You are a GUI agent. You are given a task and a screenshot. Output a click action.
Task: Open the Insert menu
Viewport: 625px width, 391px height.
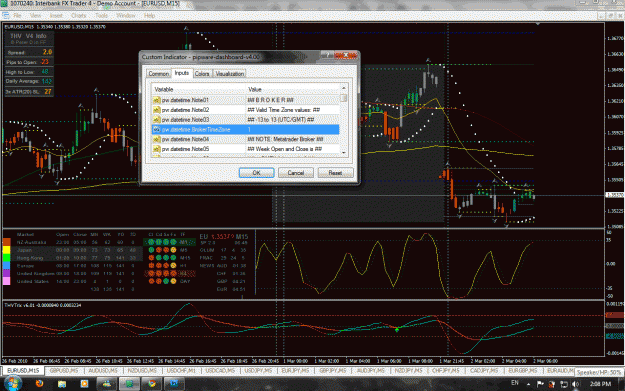pos(56,16)
